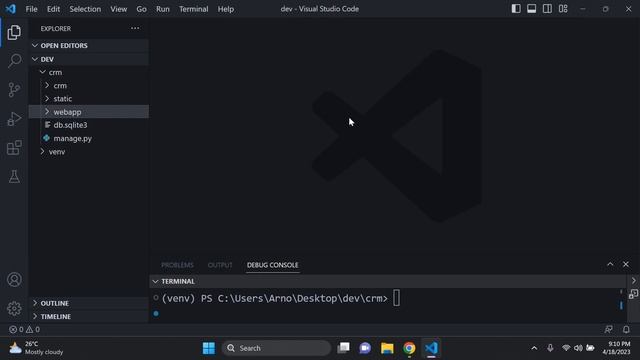This screenshot has height=360, width=640.
Task: Toggle secondary side bar layout icon
Action: (x=547, y=9)
